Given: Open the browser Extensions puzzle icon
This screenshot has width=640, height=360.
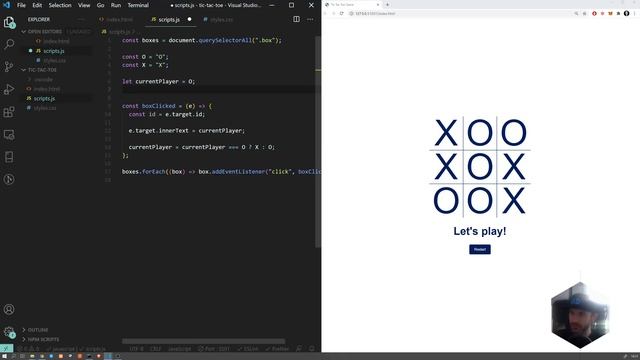Looking at the screenshot, I should coord(618,13).
